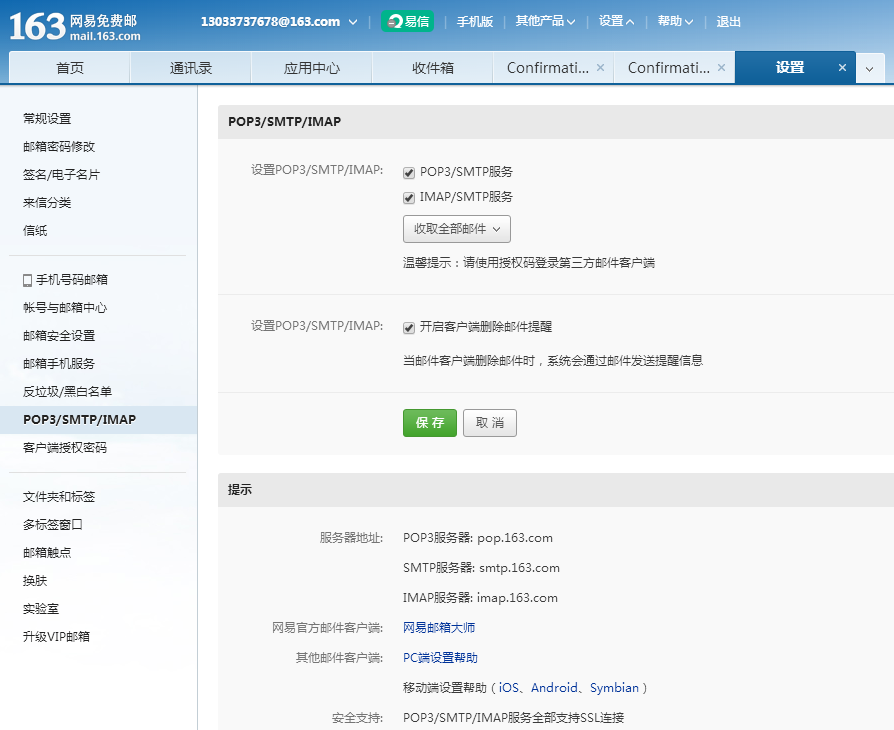The width and height of the screenshot is (894, 730).
Task: Disable the IMAP/SMTP服务 checkbox
Action: click(408, 197)
